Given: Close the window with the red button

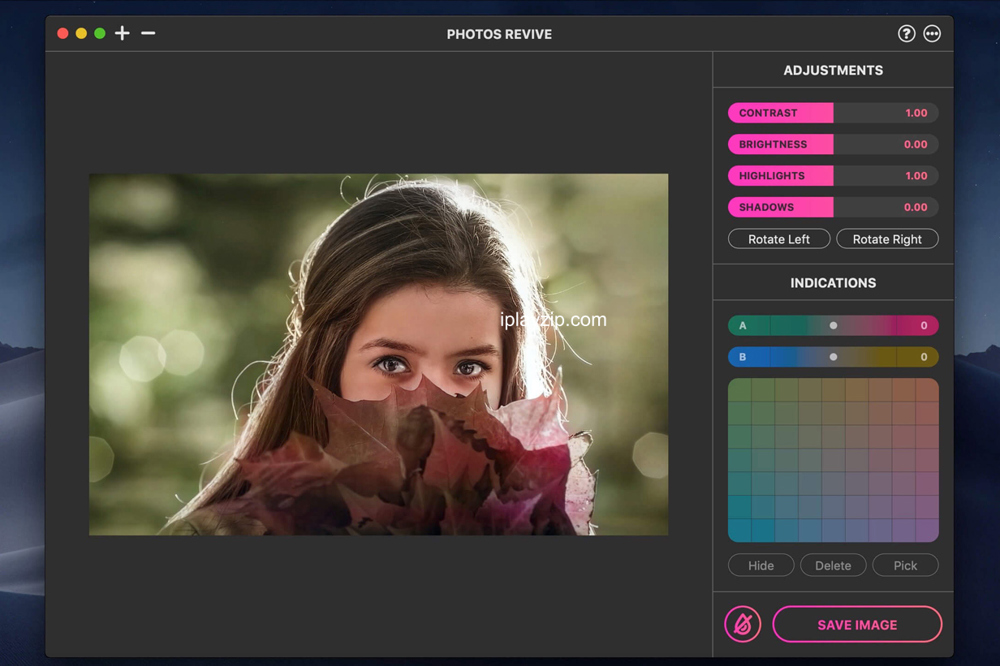Looking at the screenshot, I should (62, 33).
